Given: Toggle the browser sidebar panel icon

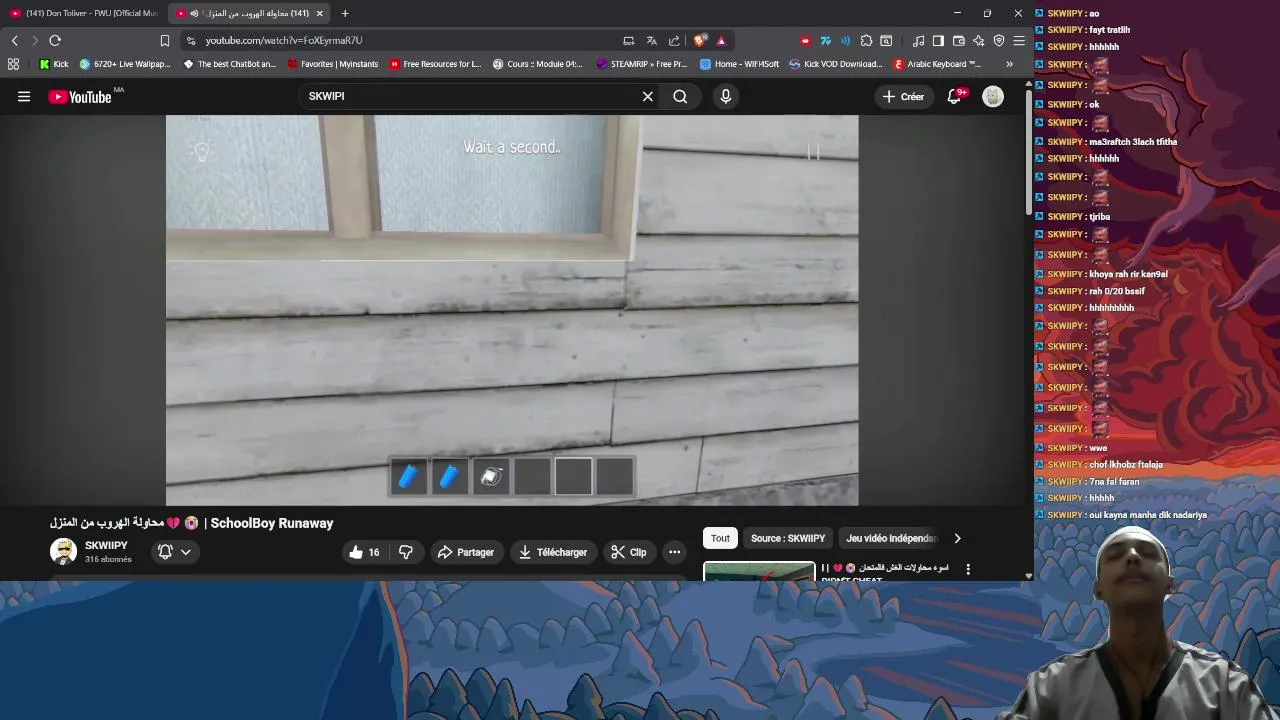Looking at the screenshot, I should click(x=938, y=40).
